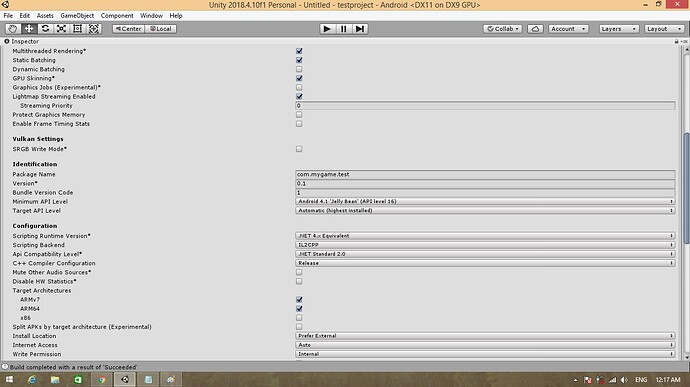Click the Collab button
This screenshot has width=690, height=387.
point(503,29)
